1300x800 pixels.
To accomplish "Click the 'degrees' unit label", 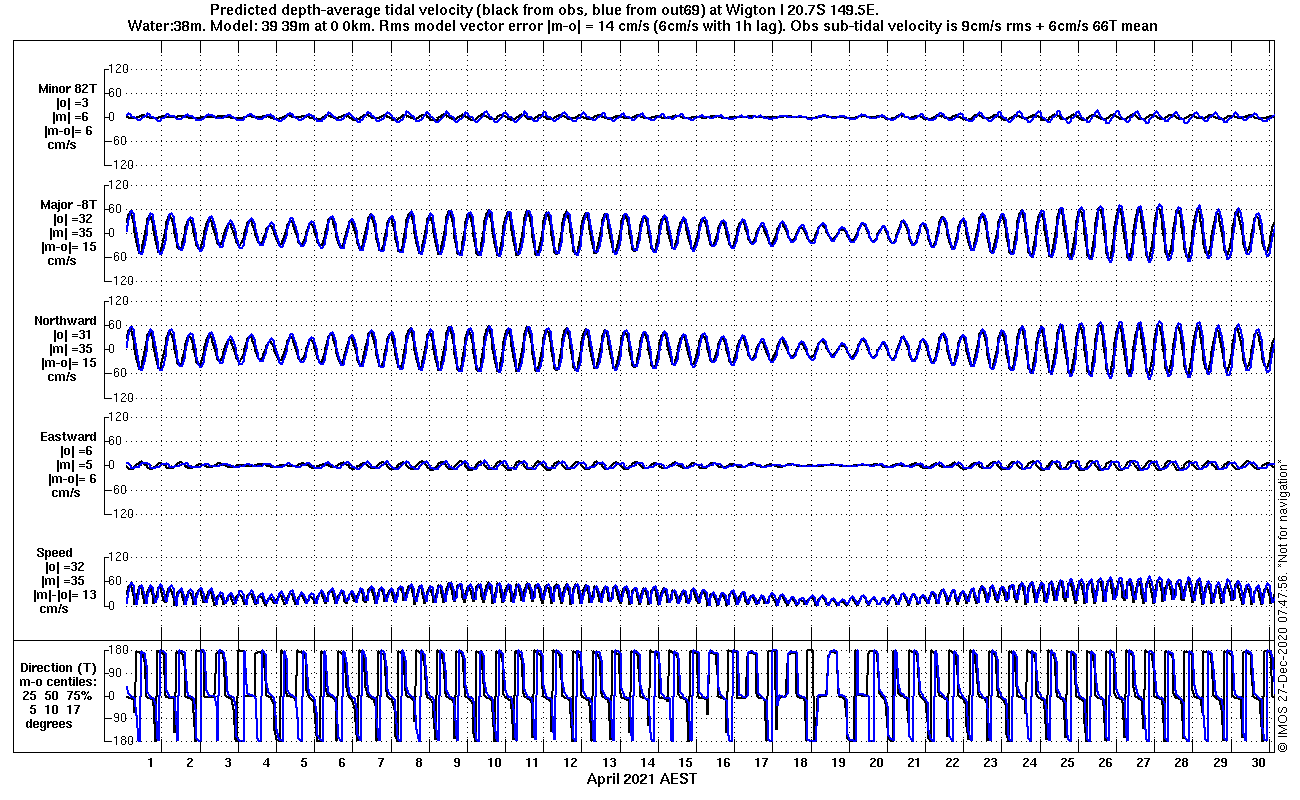I will click(49, 724).
